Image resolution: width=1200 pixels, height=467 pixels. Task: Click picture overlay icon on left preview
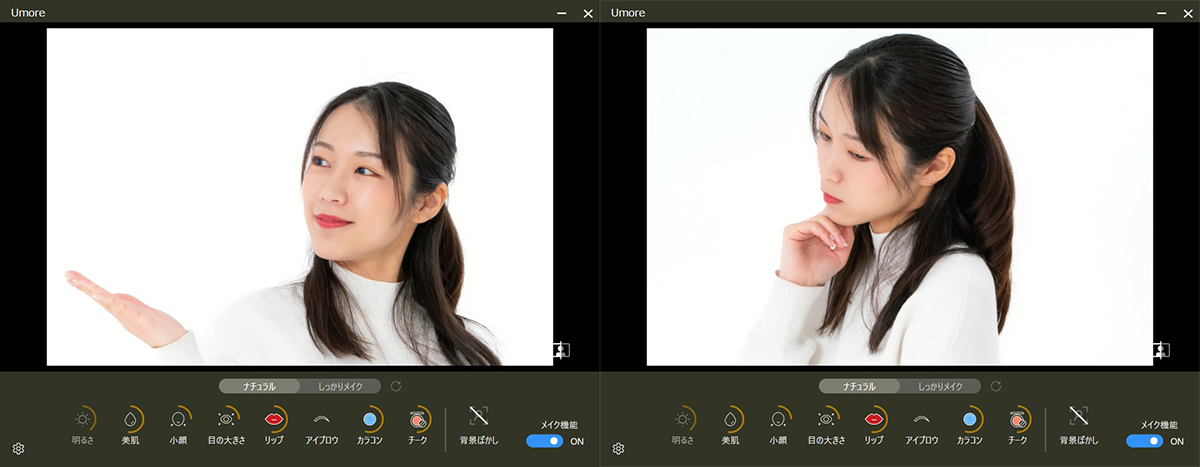click(561, 350)
